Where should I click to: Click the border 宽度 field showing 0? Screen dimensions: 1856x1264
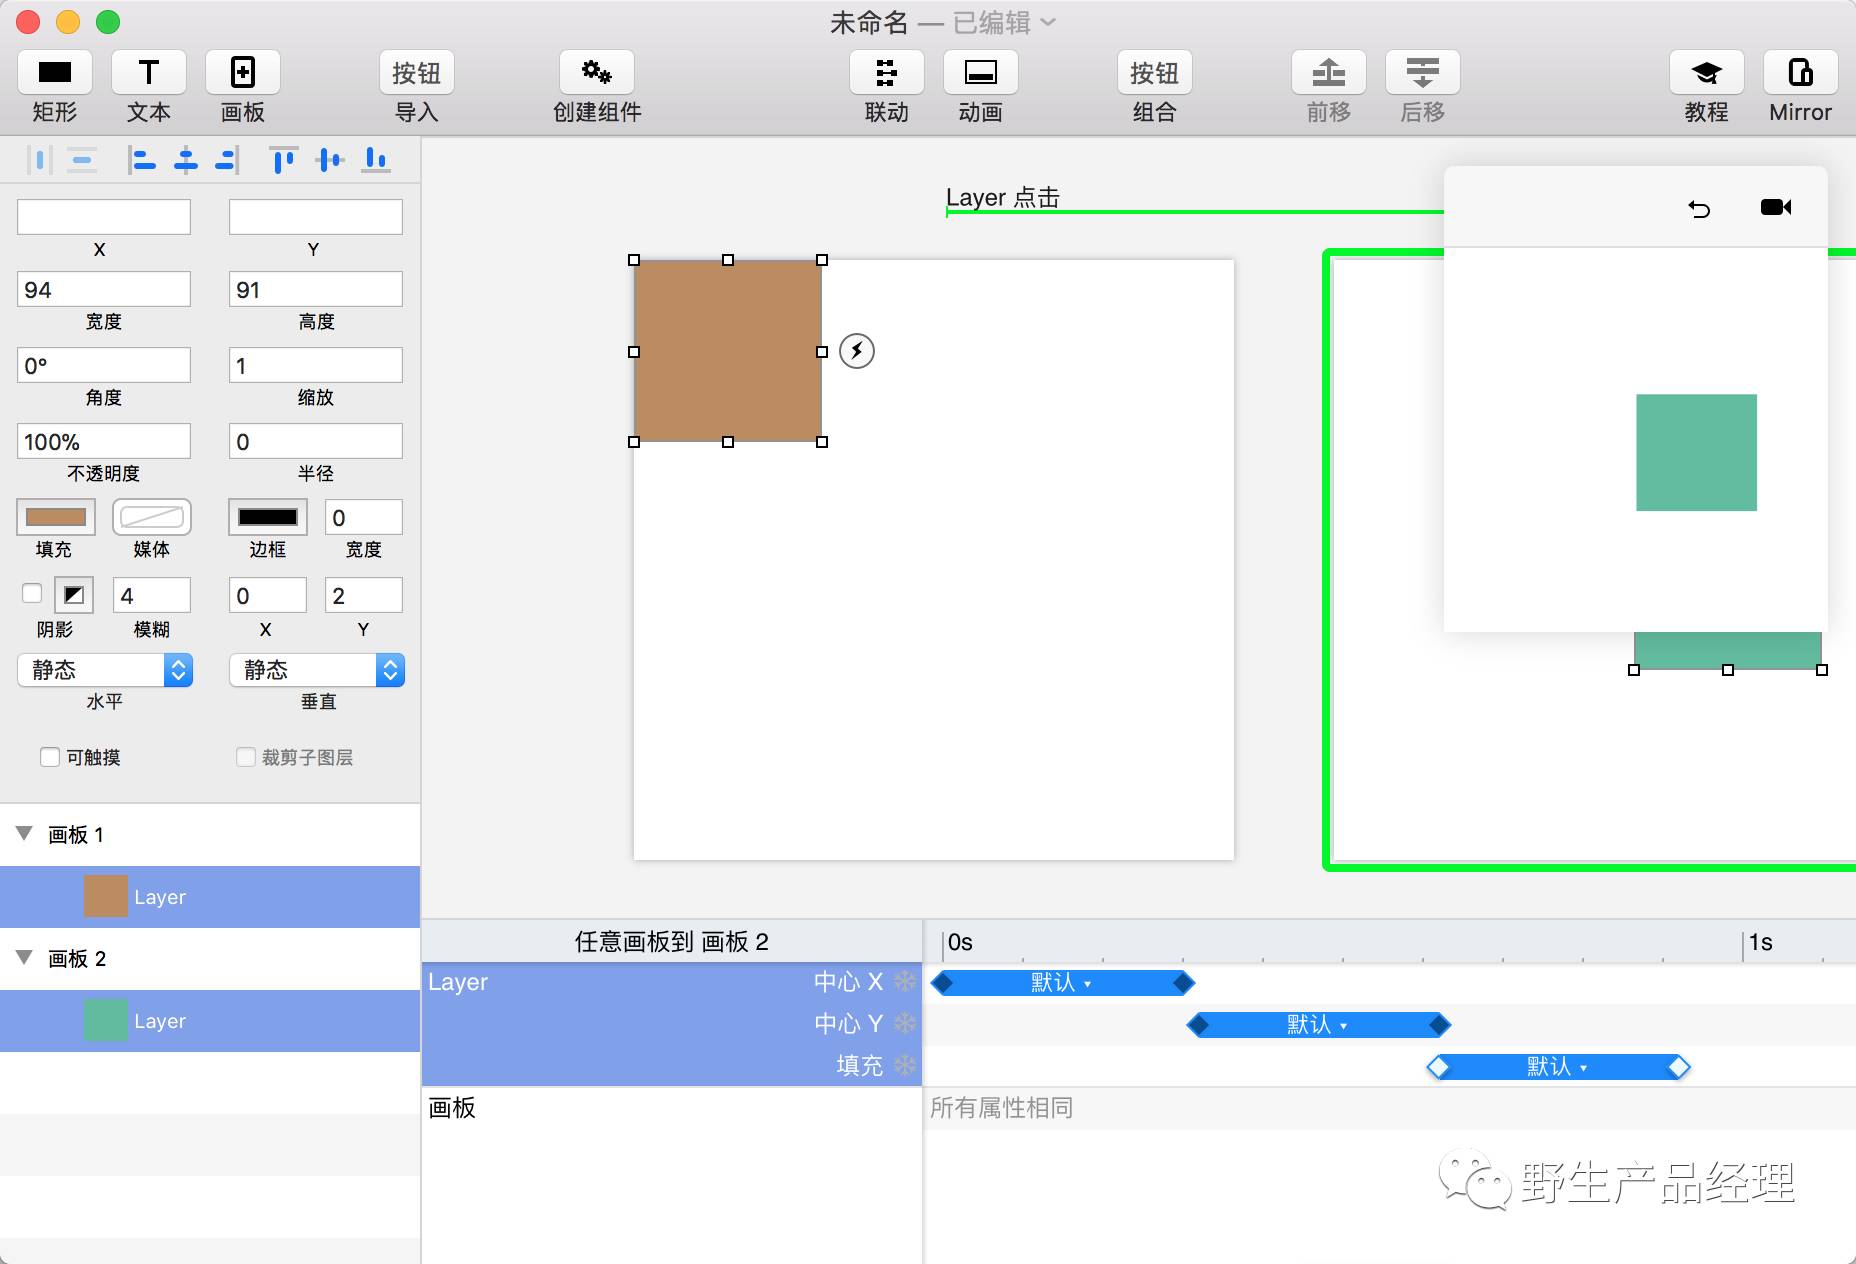(364, 517)
